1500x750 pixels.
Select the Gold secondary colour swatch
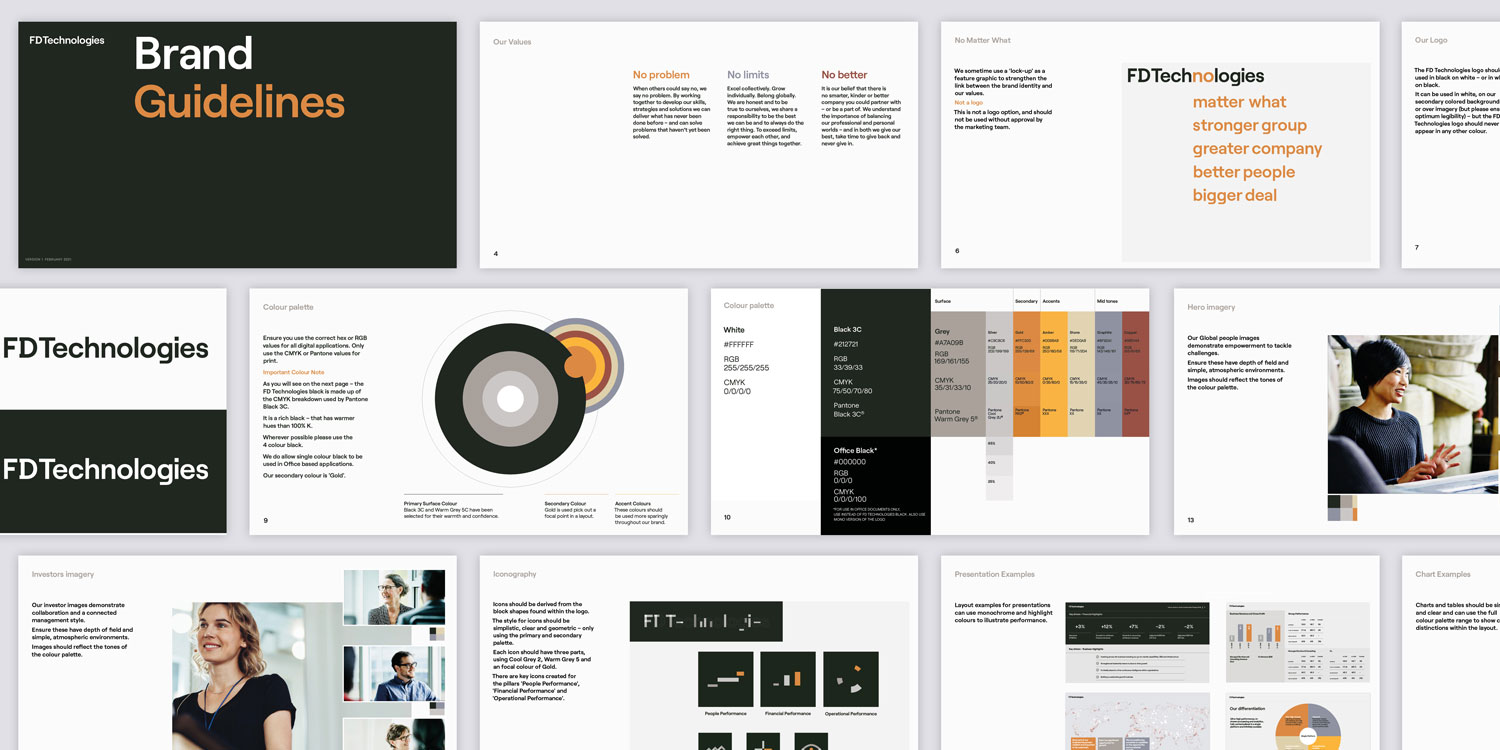[1026, 374]
